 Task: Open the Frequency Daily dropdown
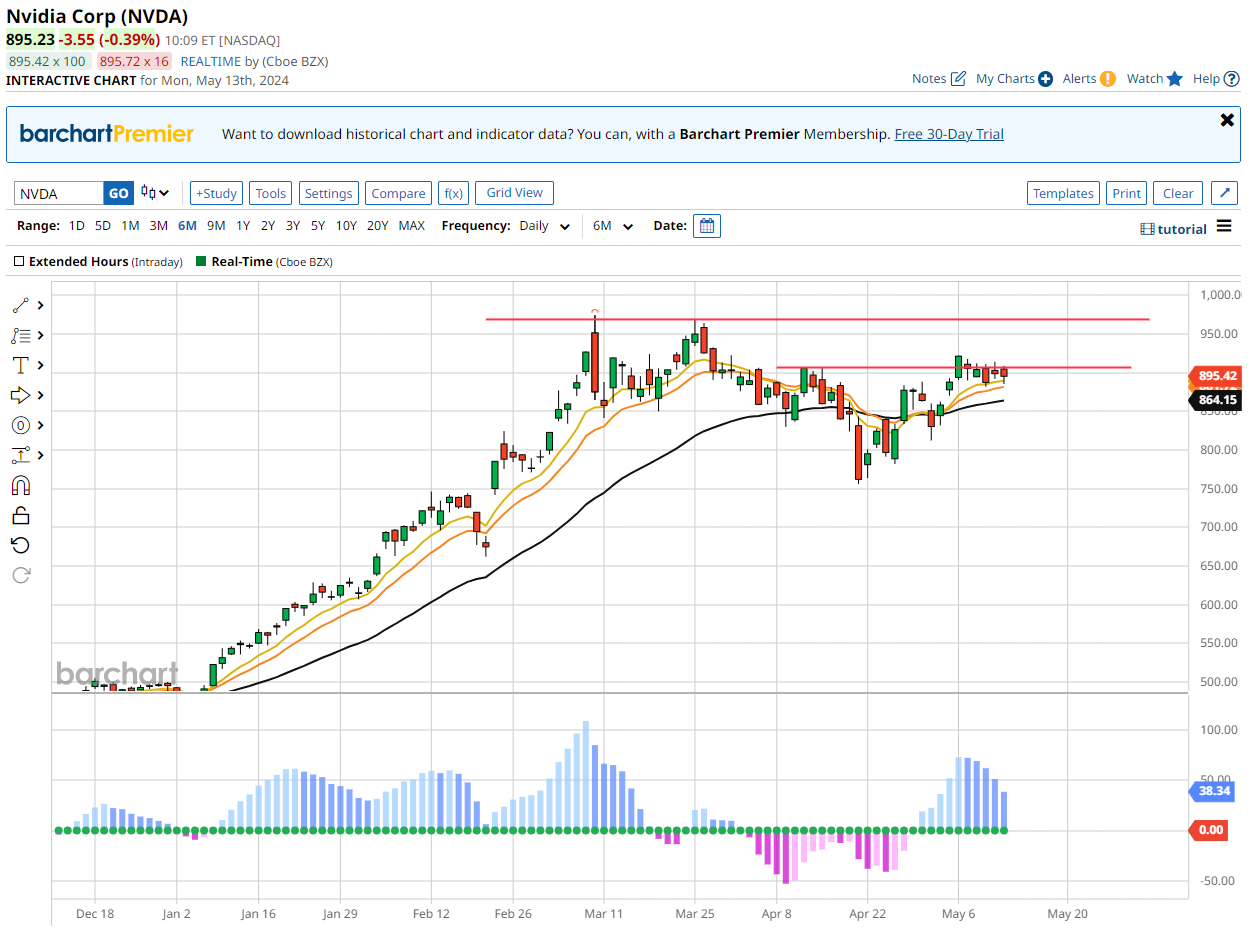coord(544,226)
